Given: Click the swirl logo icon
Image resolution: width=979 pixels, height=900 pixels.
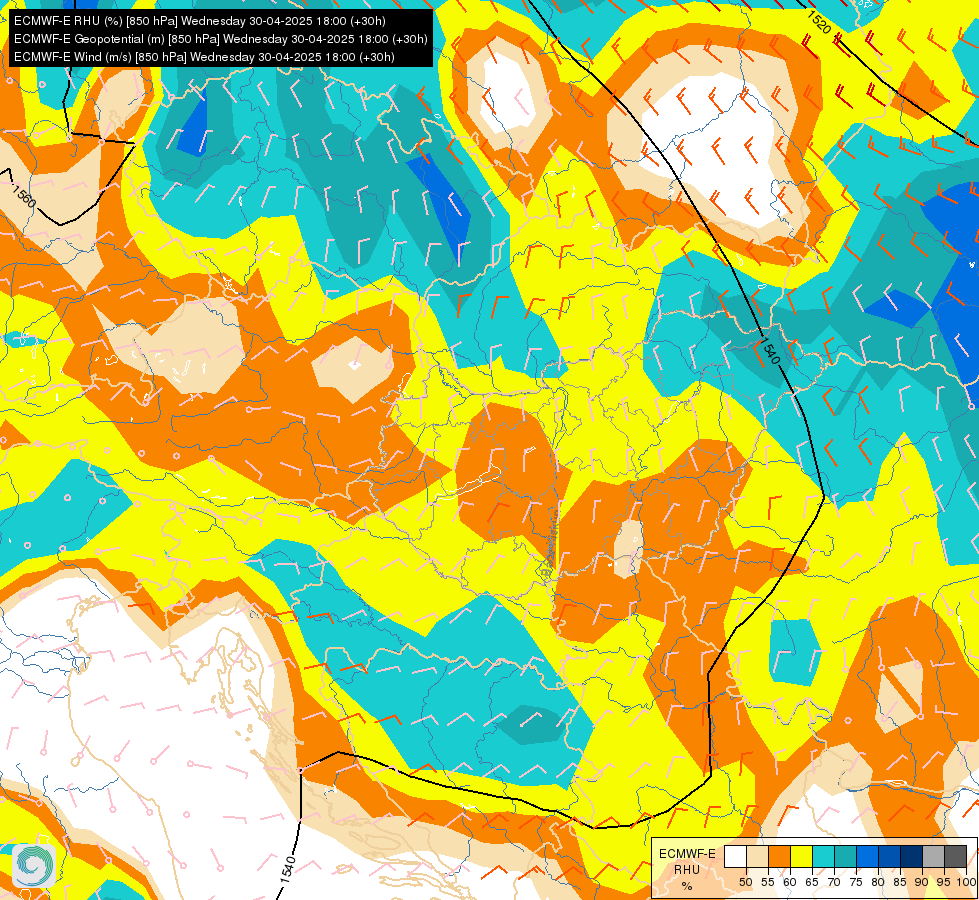Looking at the screenshot, I should pos(34,865).
